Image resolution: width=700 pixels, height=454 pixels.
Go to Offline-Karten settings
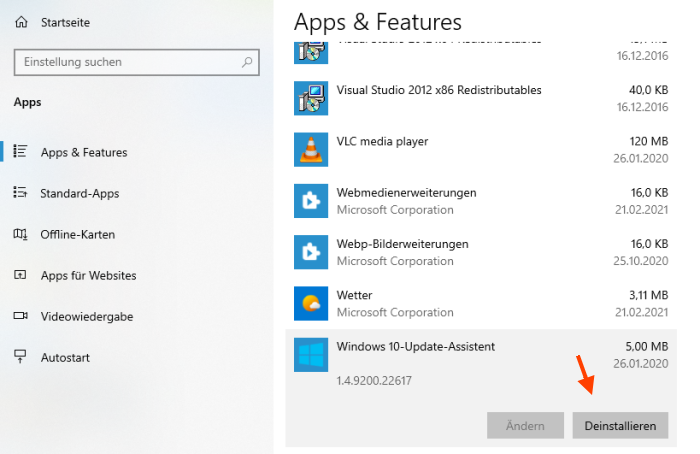tap(77, 234)
